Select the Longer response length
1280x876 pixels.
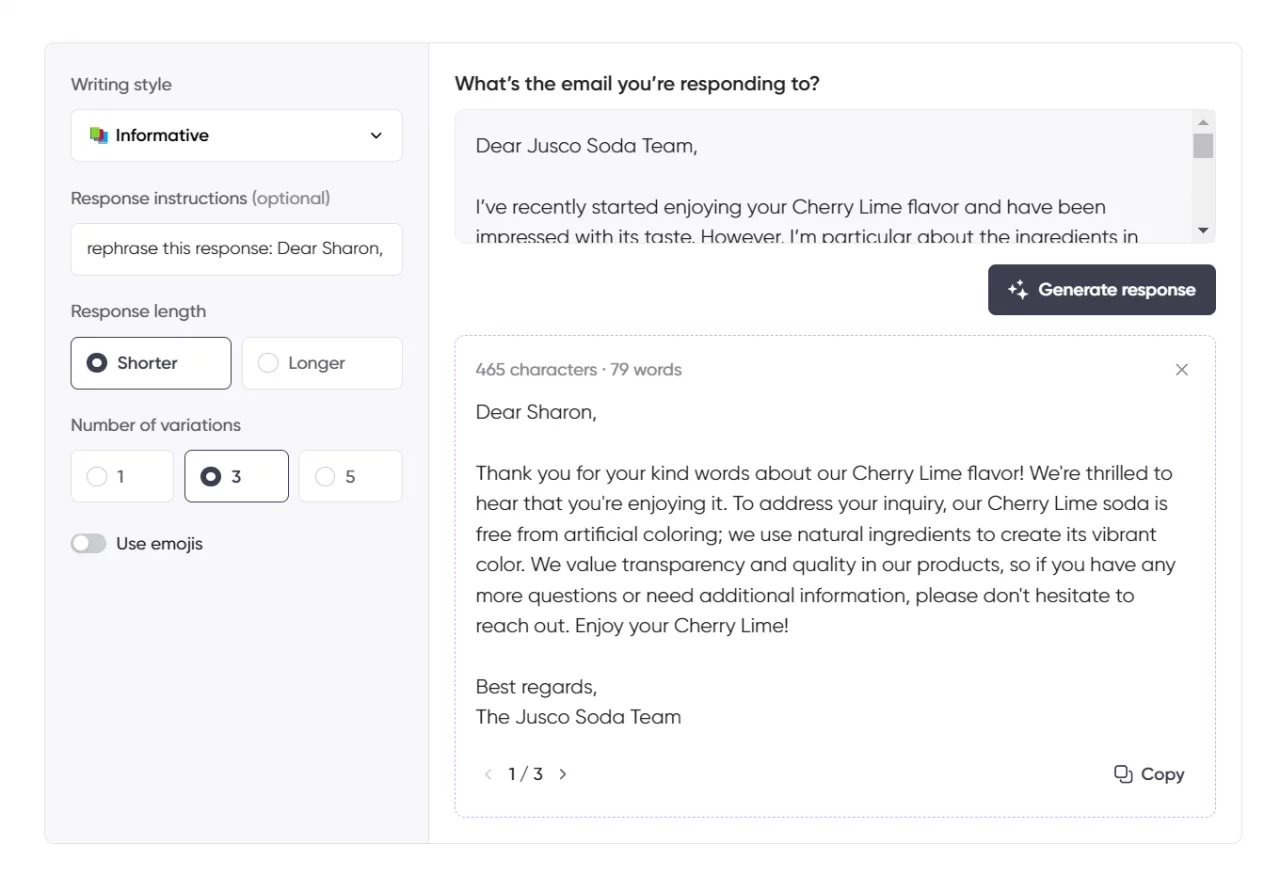(322, 363)
